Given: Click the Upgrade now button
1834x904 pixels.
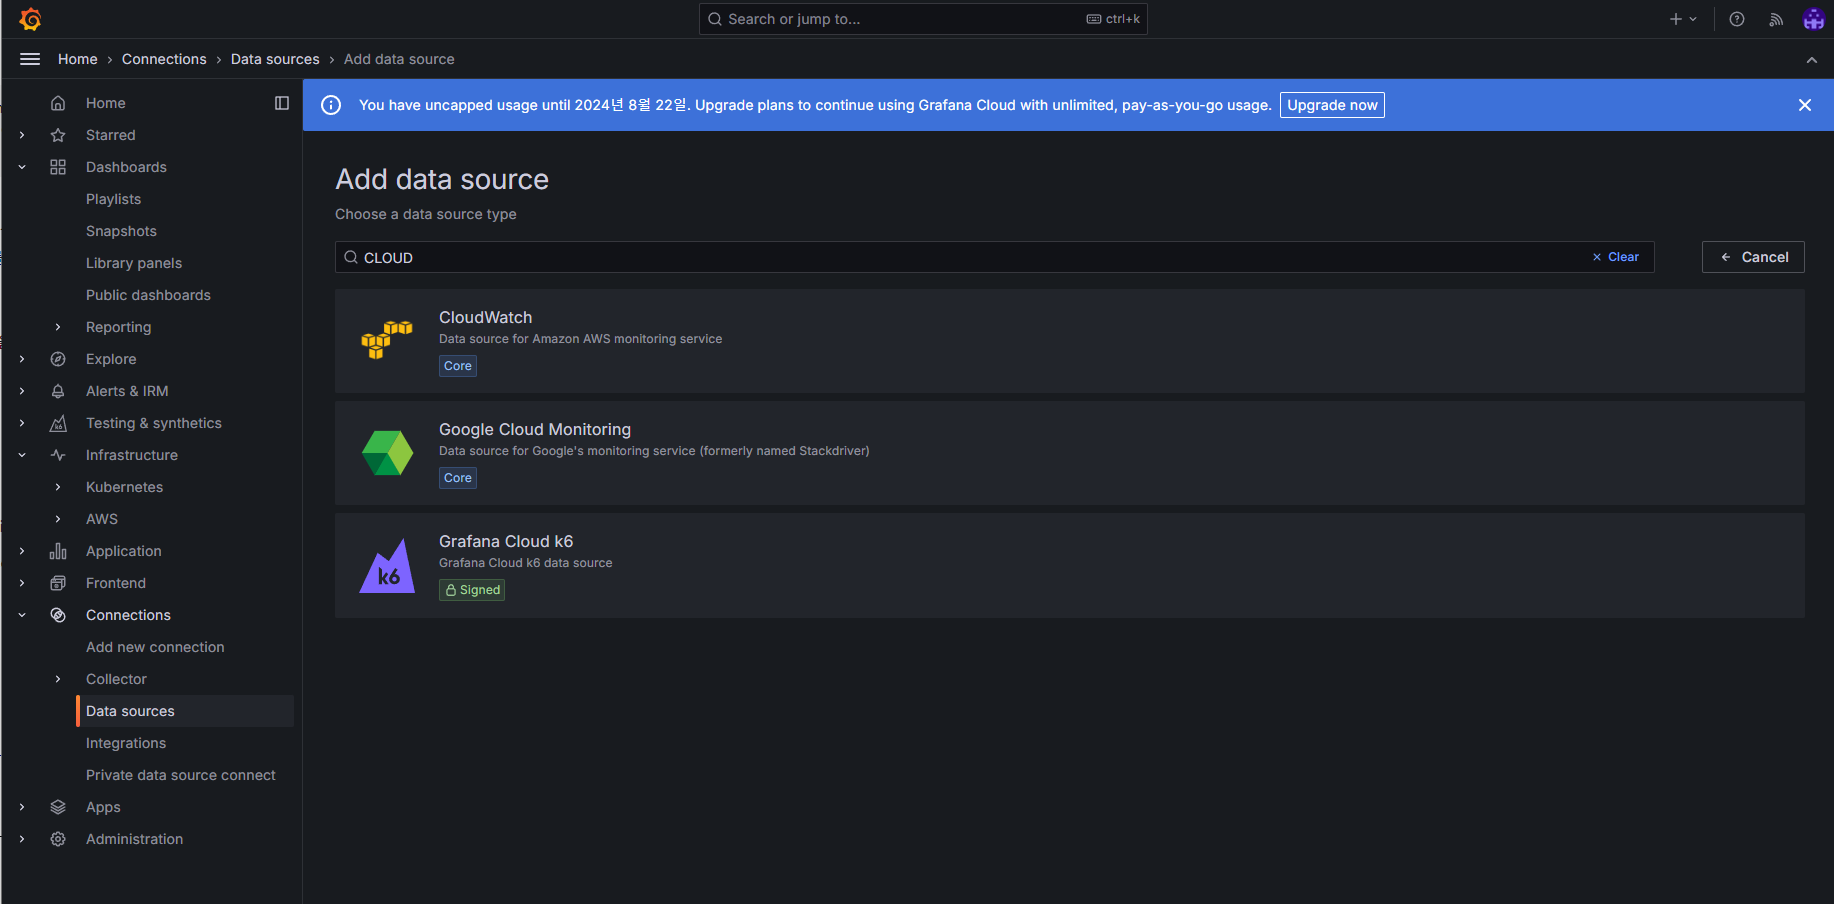Looking at the screenshot, I should click(1332, 105).
